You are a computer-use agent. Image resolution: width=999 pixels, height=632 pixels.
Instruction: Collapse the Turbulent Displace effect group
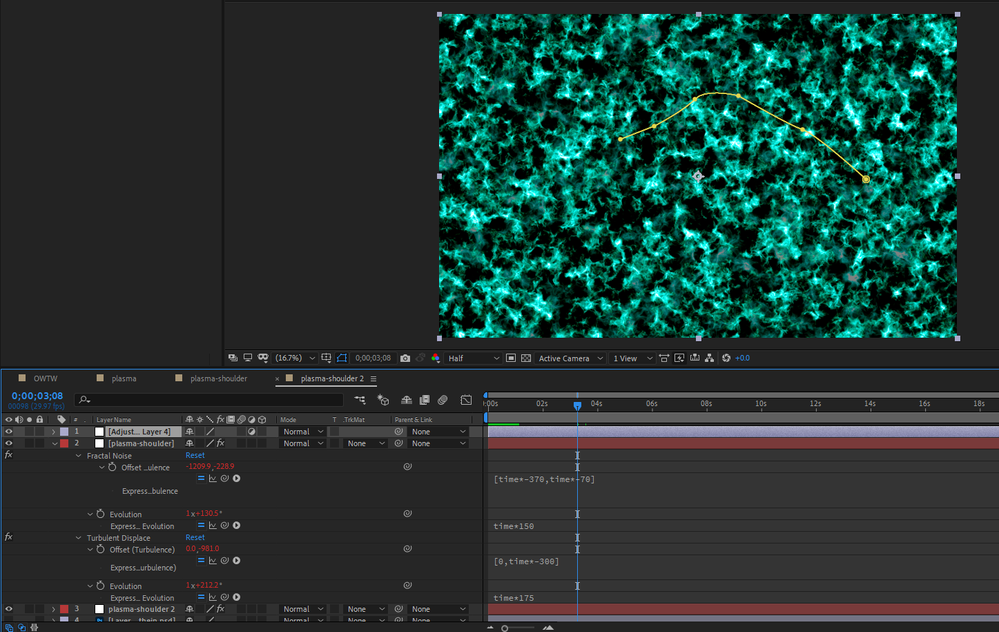(79, 537)
